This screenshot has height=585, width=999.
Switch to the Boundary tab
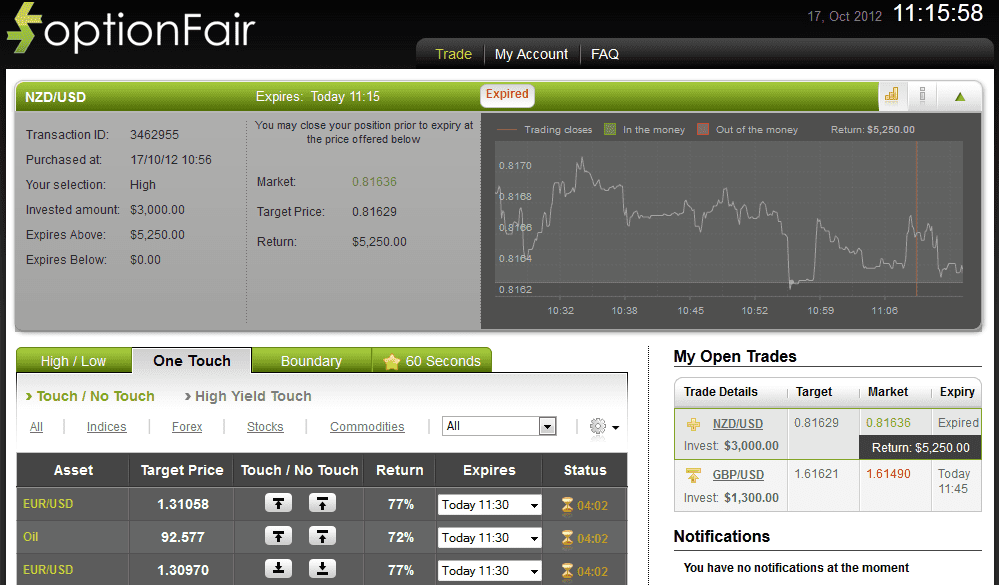[311, 360]
